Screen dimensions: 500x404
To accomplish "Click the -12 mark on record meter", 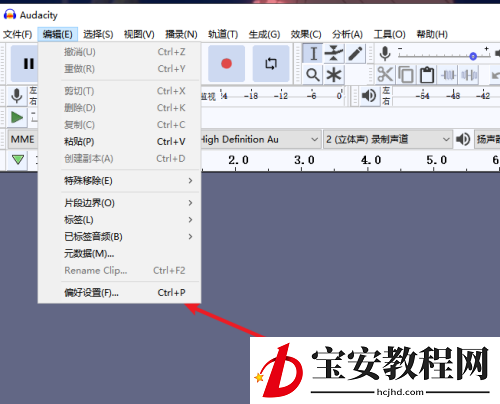I will point(281,96).
